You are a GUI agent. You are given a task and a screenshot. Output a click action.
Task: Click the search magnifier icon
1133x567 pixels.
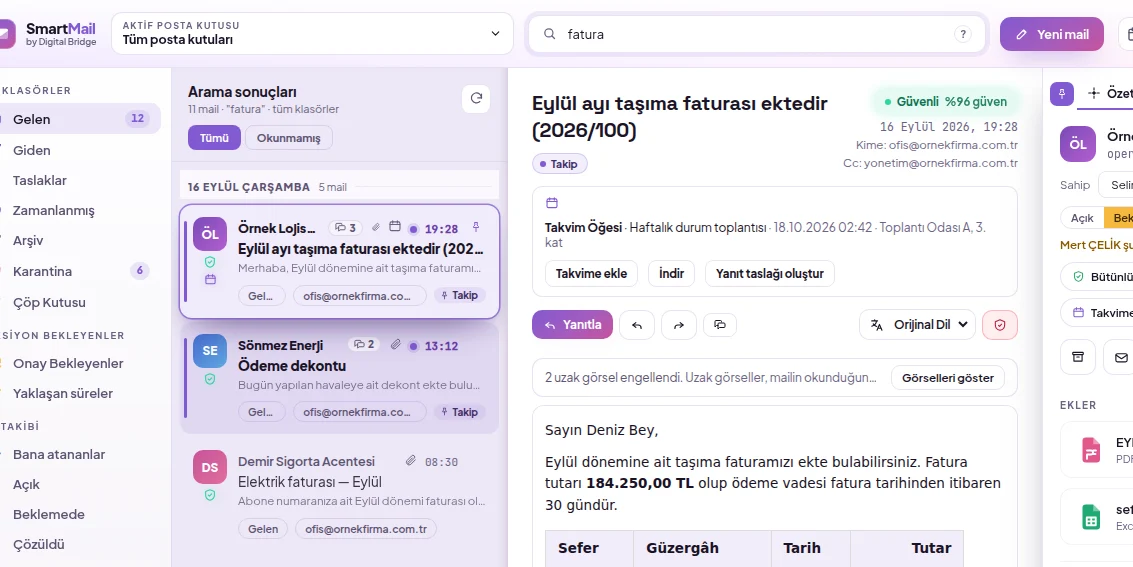pyautogui.click(x=550, y=34)
